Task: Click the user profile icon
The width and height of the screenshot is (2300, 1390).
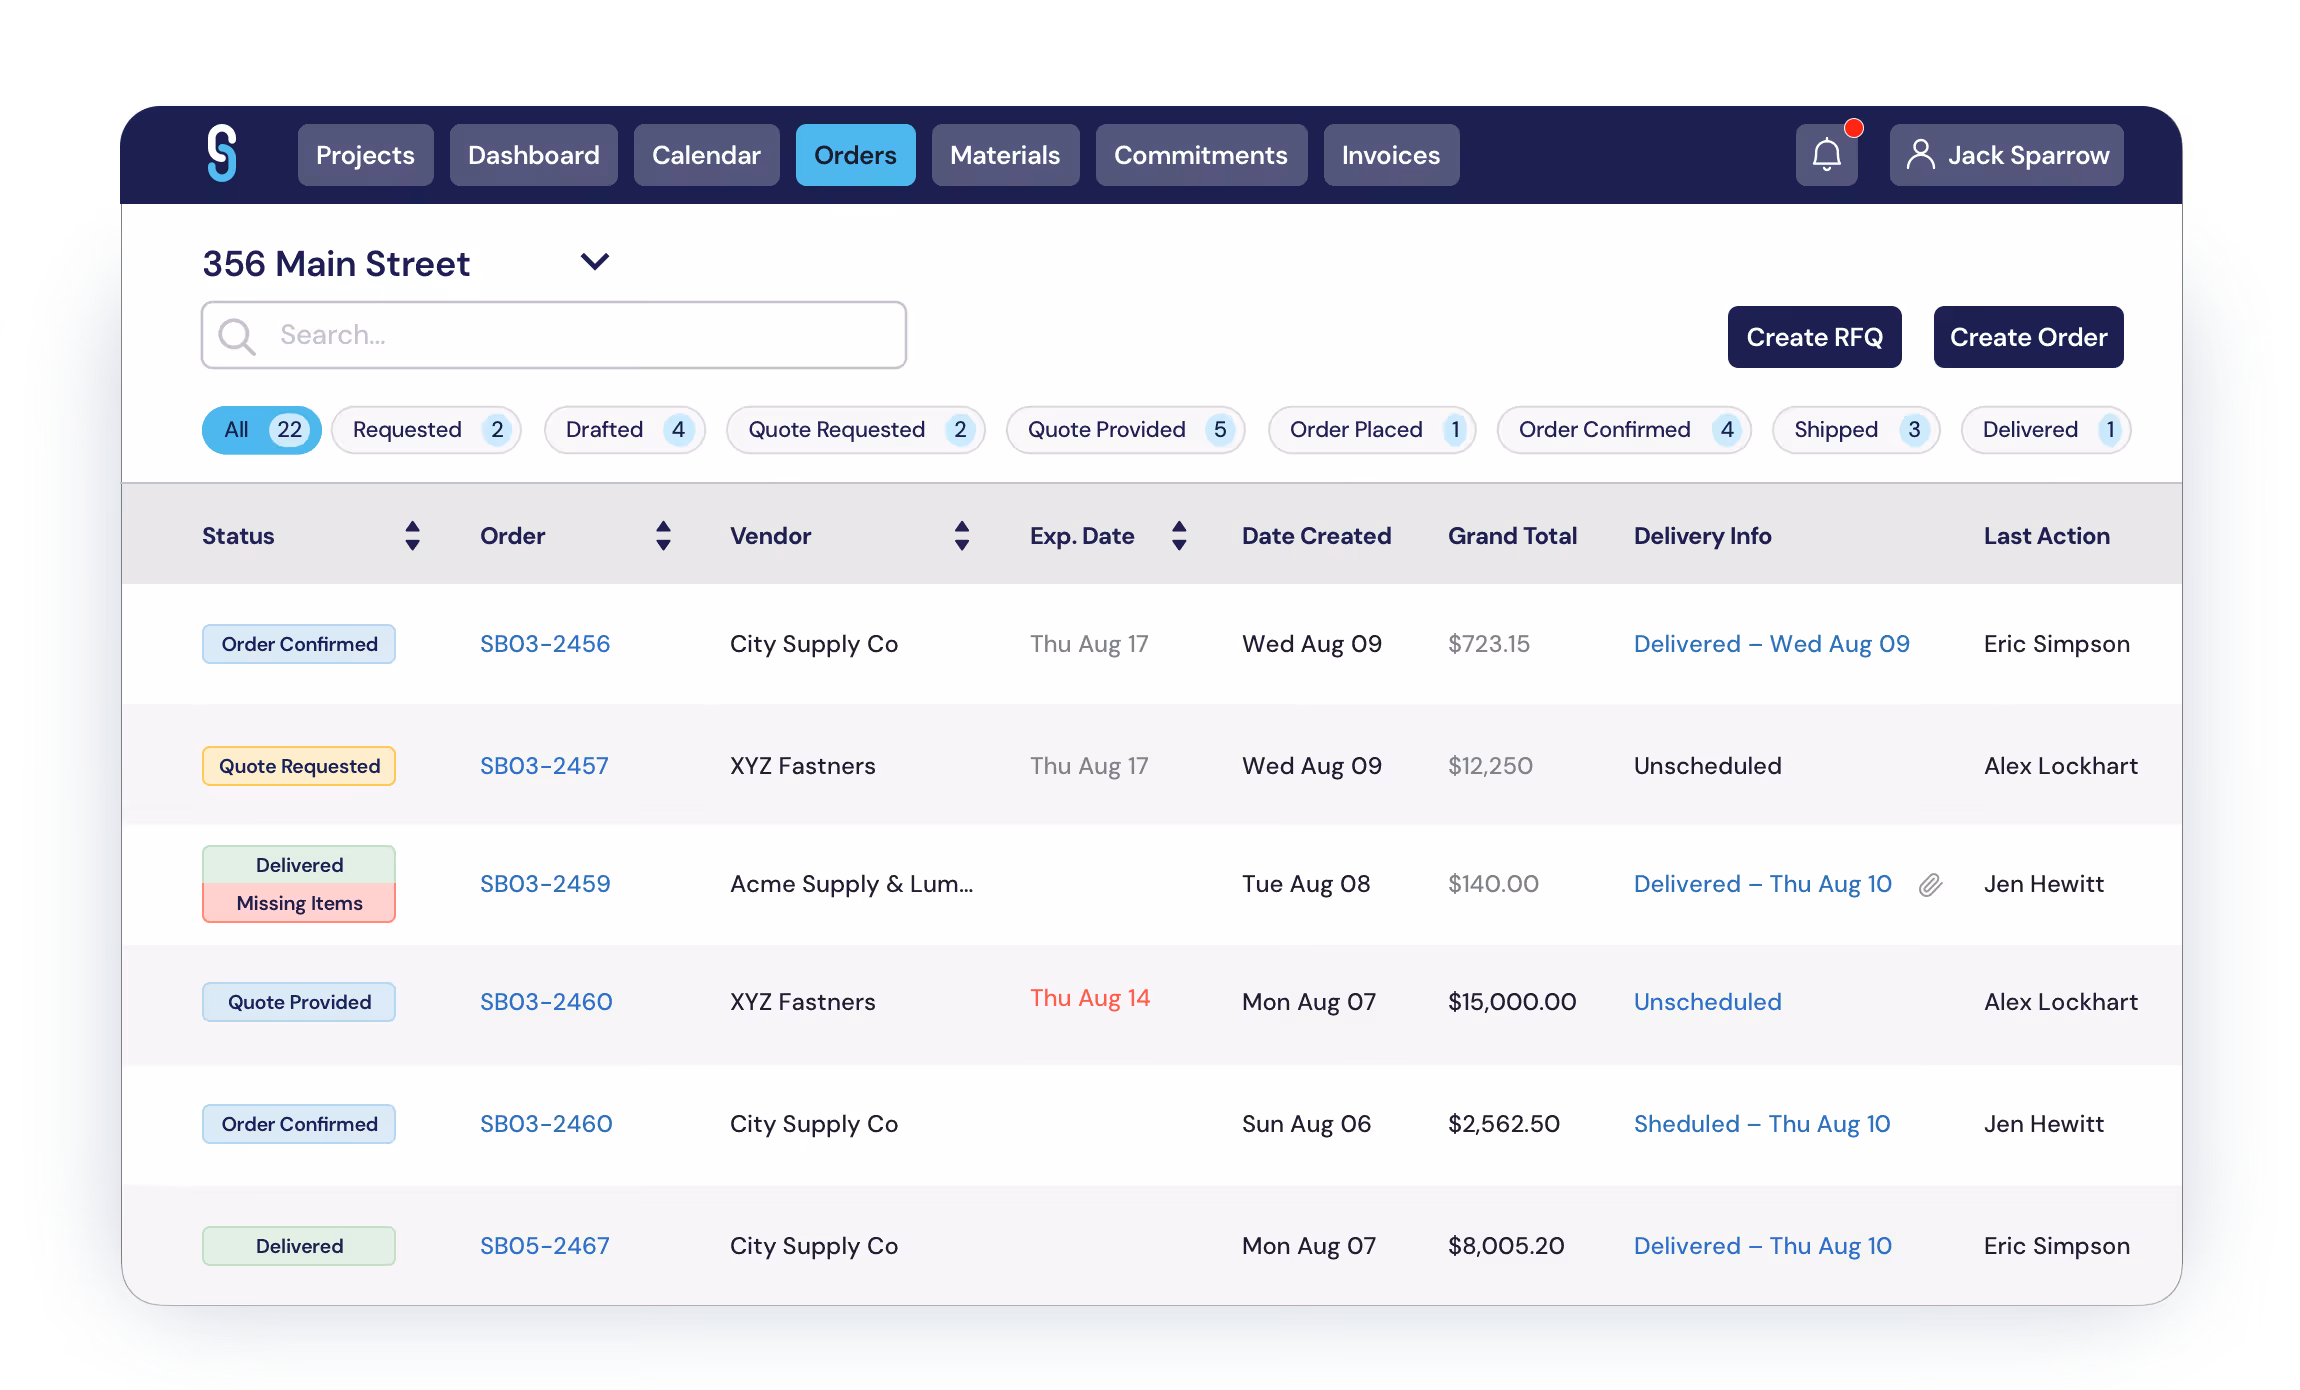Action: pyautogui.click(x=1920, y=155)
